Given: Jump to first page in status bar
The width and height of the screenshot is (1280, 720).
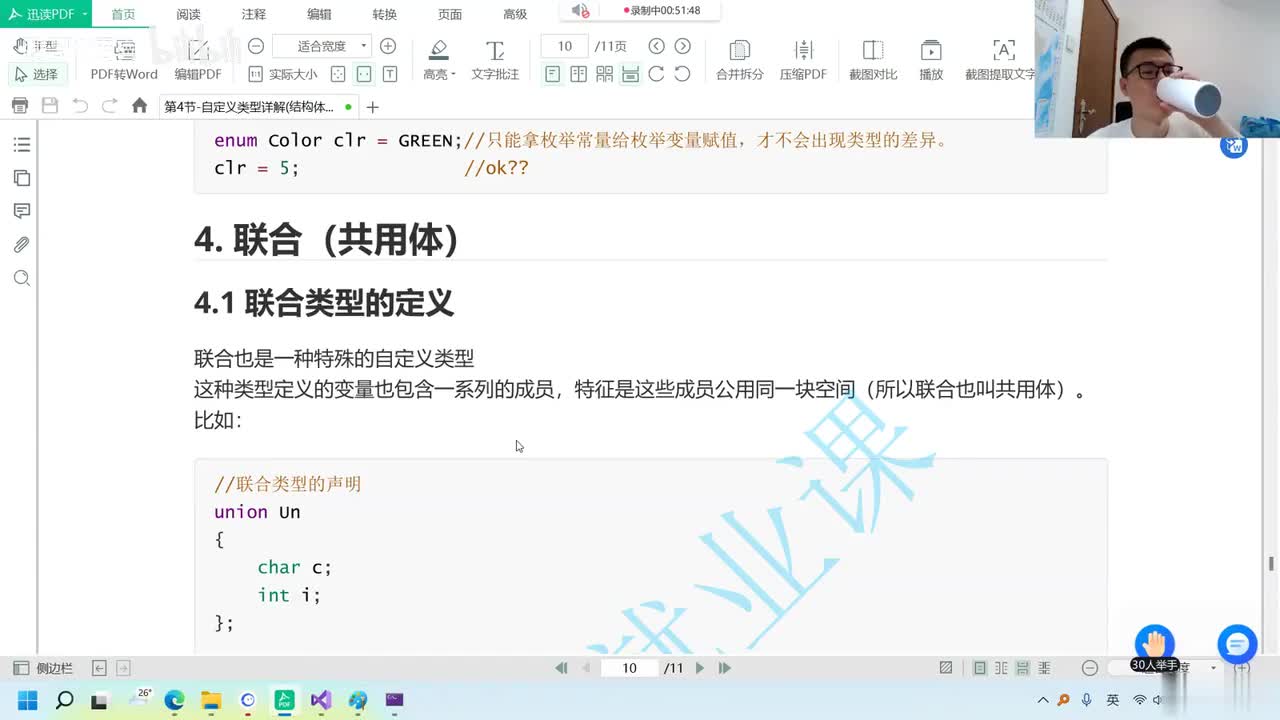Looking at the screenshot, I should click(561, 668).
